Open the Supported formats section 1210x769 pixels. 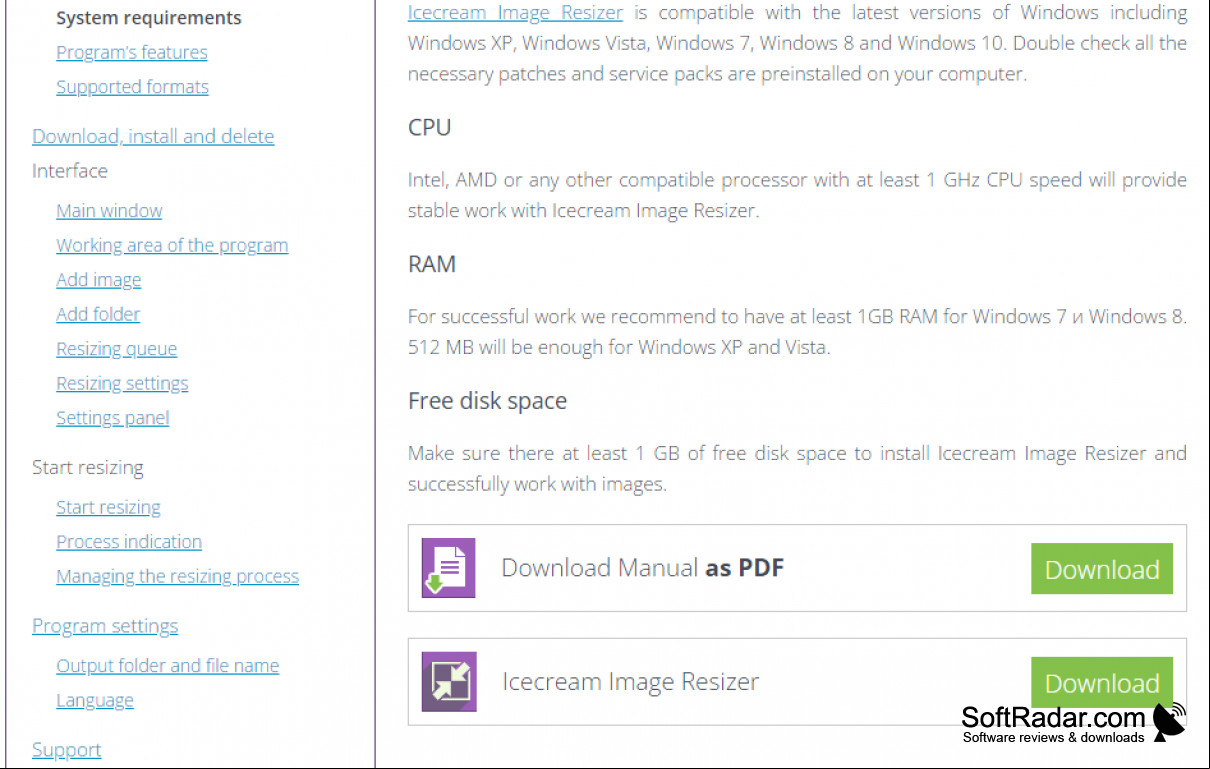132,87
